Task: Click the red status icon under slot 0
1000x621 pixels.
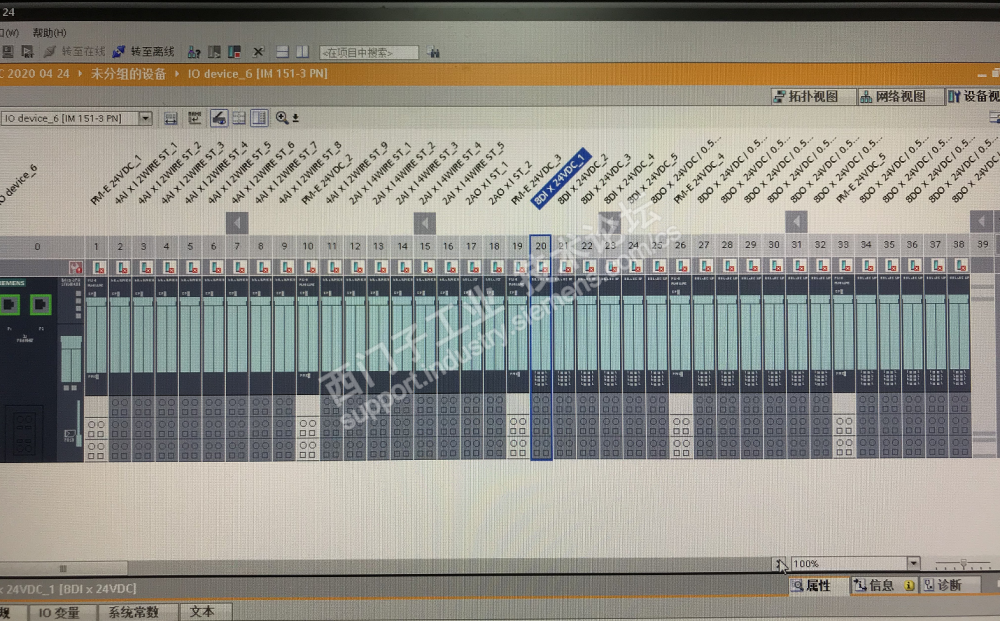Action: tap(75, 267)
